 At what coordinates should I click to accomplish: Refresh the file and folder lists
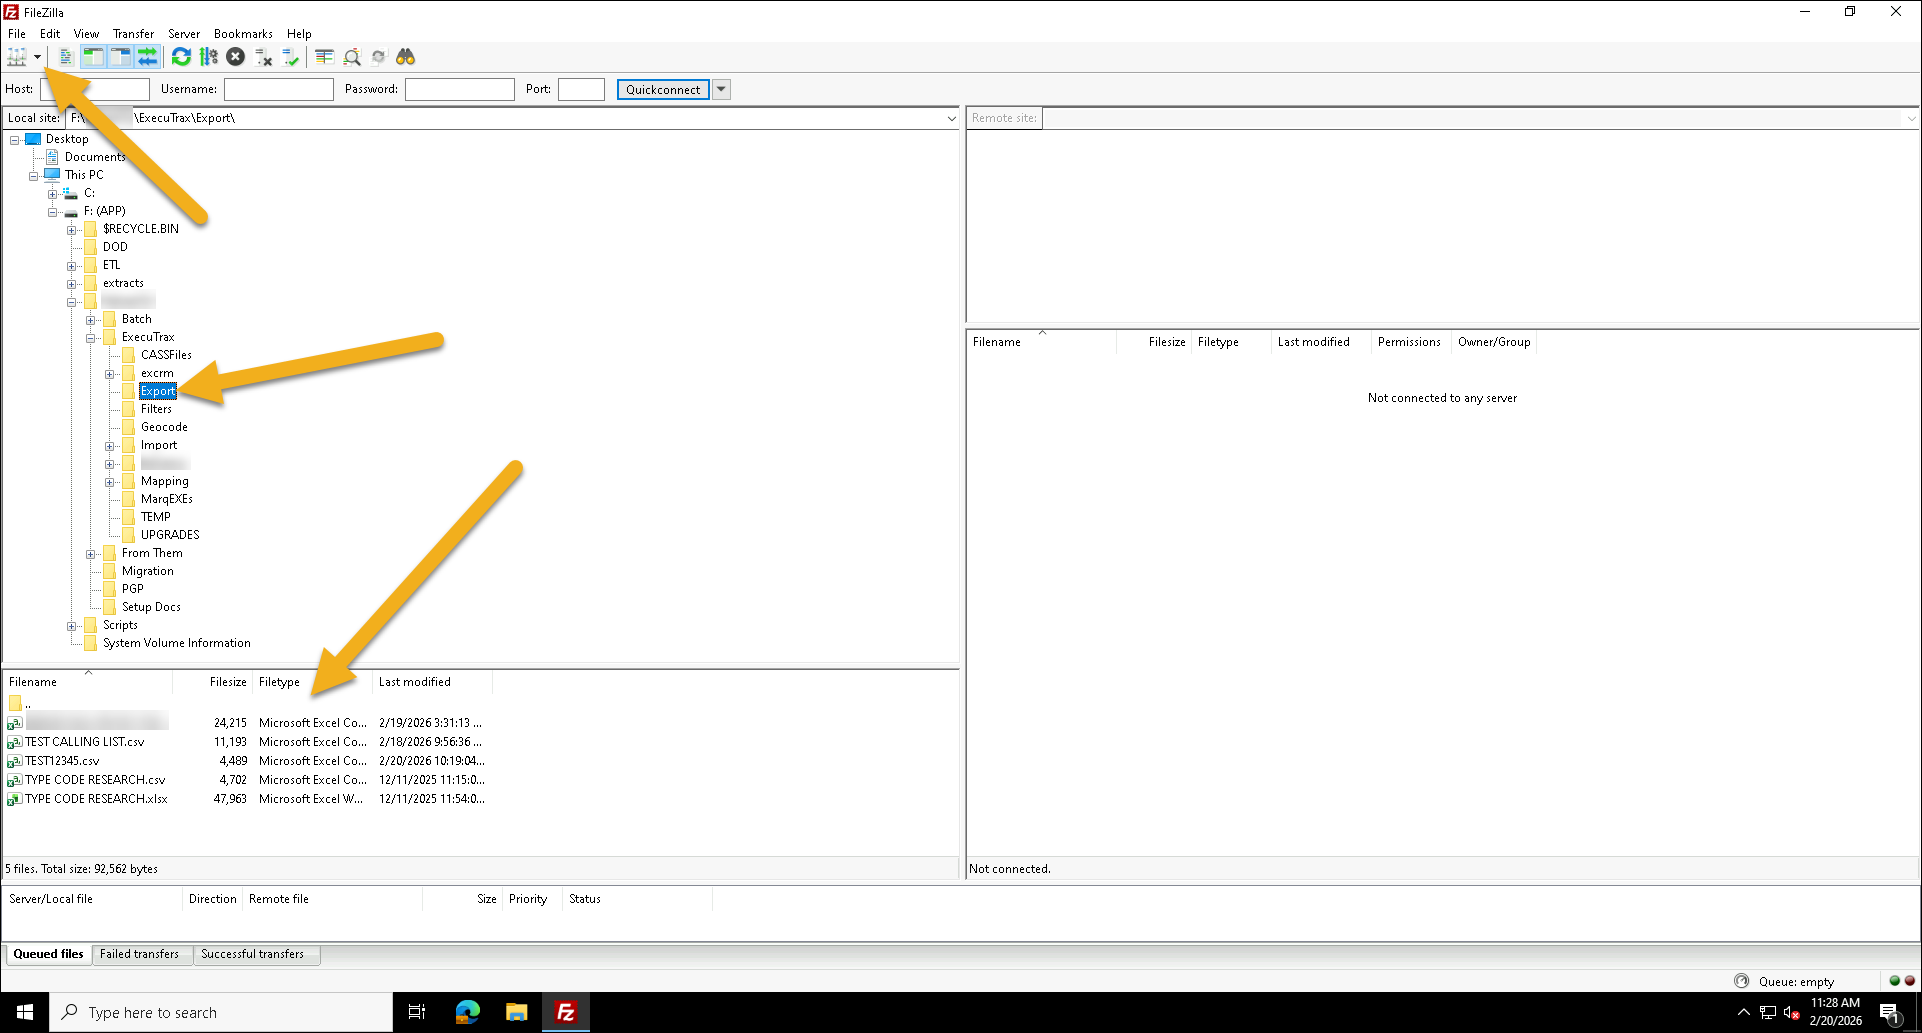[x=181, y=57]
